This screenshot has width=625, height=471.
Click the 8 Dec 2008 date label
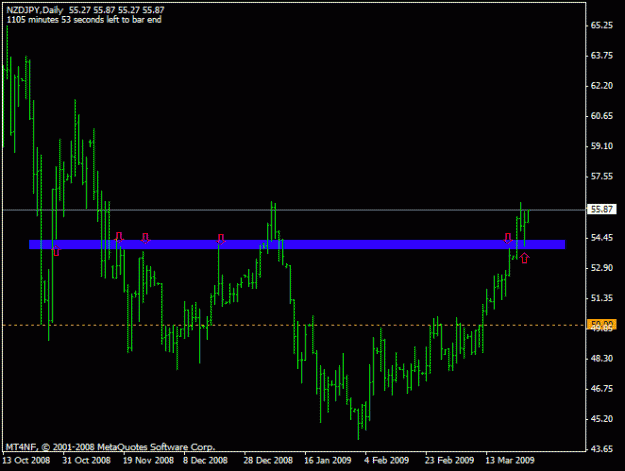pyautogui.click(x=205, y=461)
